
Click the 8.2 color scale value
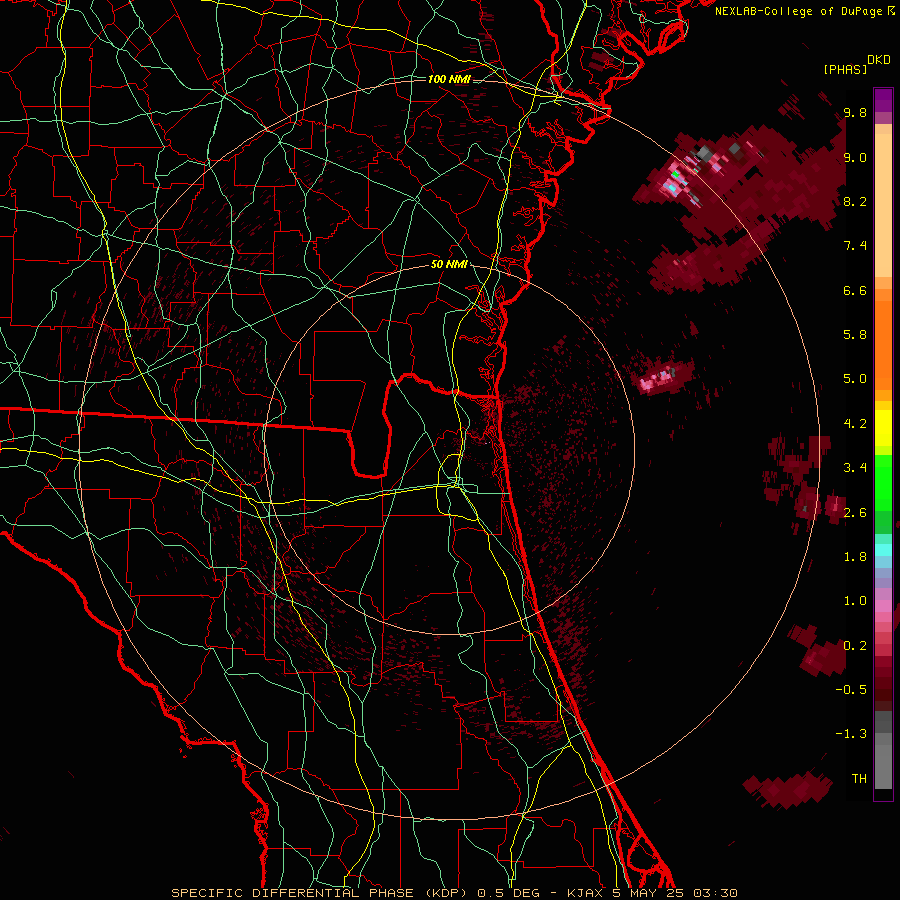pos(855,202)
